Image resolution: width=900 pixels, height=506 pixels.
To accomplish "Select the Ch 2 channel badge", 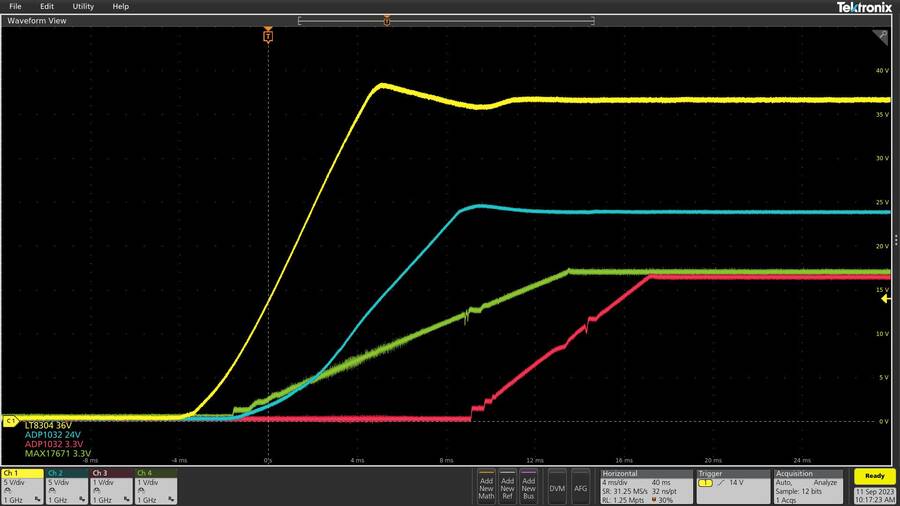I will click(x=67, y=485).
